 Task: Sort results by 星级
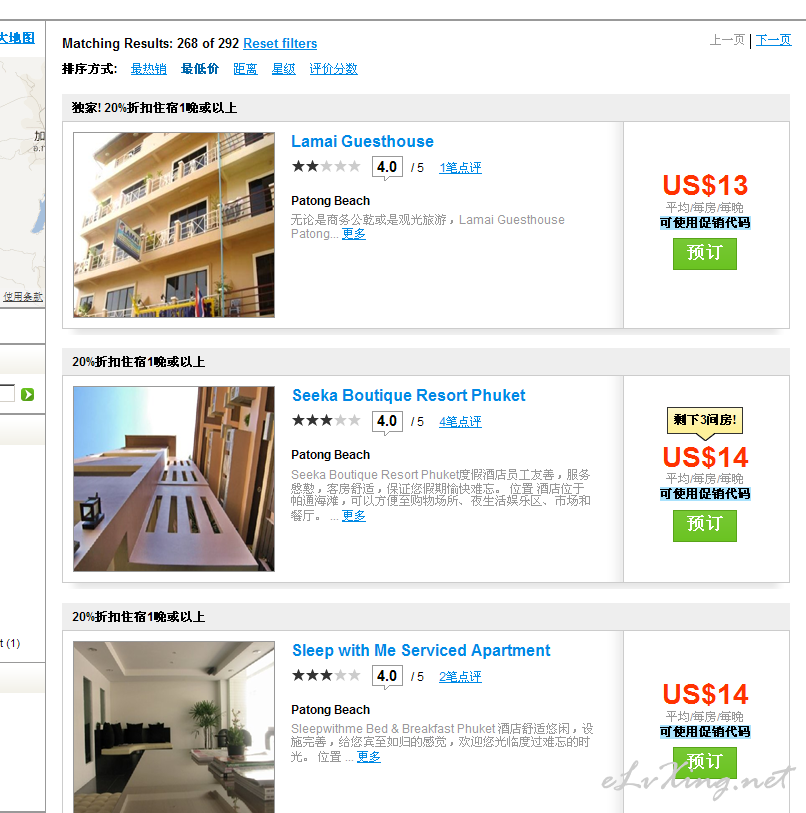(x=284, y=69)
